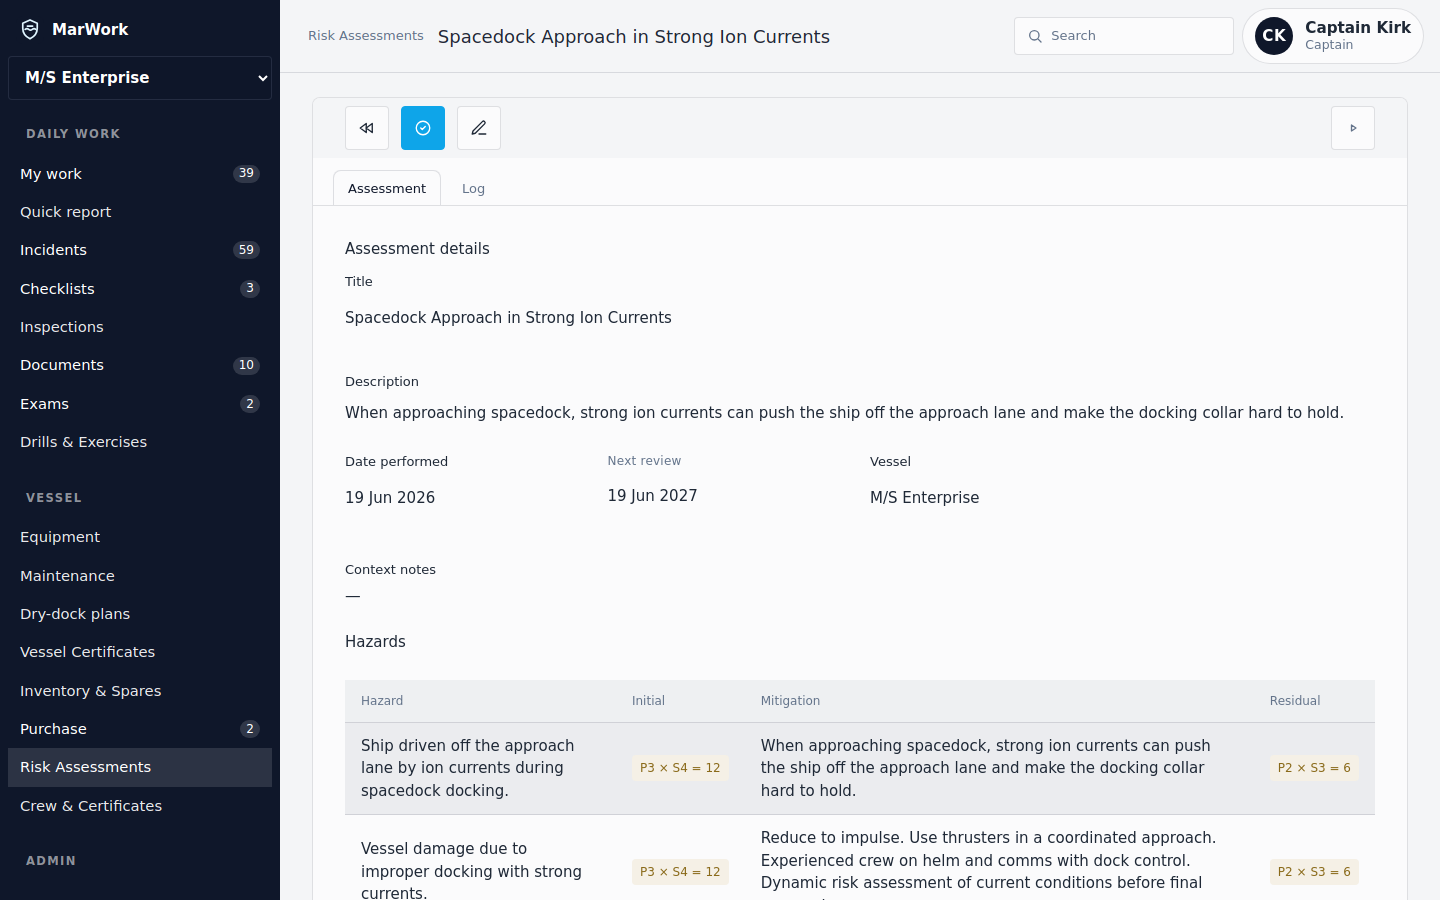Click Residual risk badge in vessel damage row
This screenshot has height=900, width=1440.
pos(1314,872)
